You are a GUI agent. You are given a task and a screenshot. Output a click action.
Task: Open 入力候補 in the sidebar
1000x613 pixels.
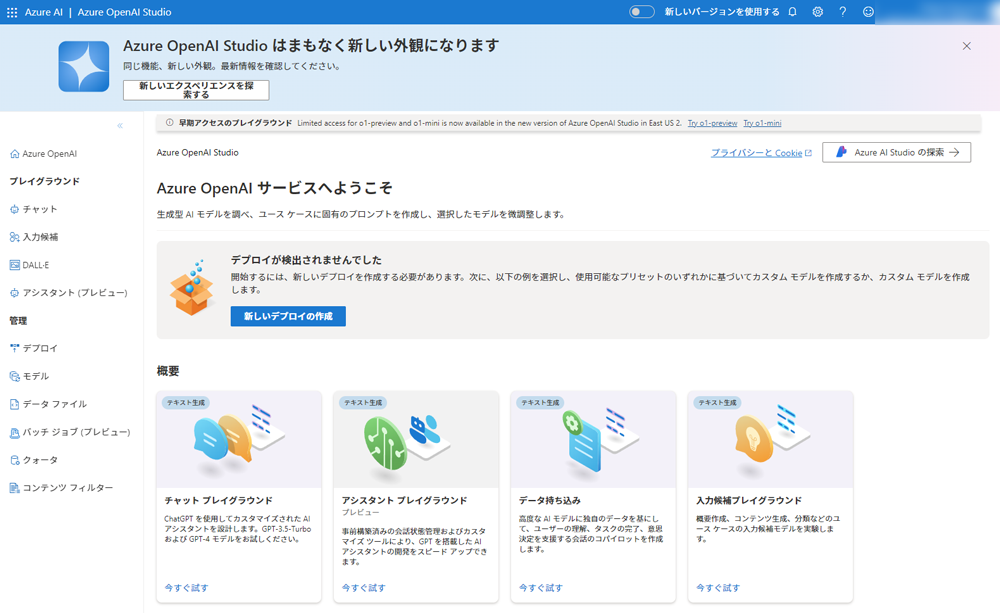click(x=40, y=237)
